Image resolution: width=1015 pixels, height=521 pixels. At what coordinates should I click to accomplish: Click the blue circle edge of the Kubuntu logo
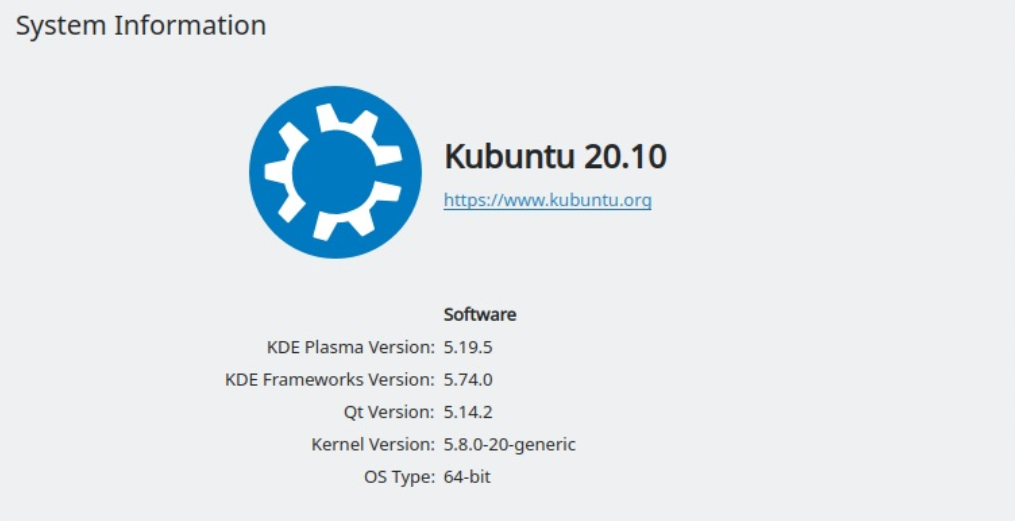pyautogui.click(x=257, y=172)
